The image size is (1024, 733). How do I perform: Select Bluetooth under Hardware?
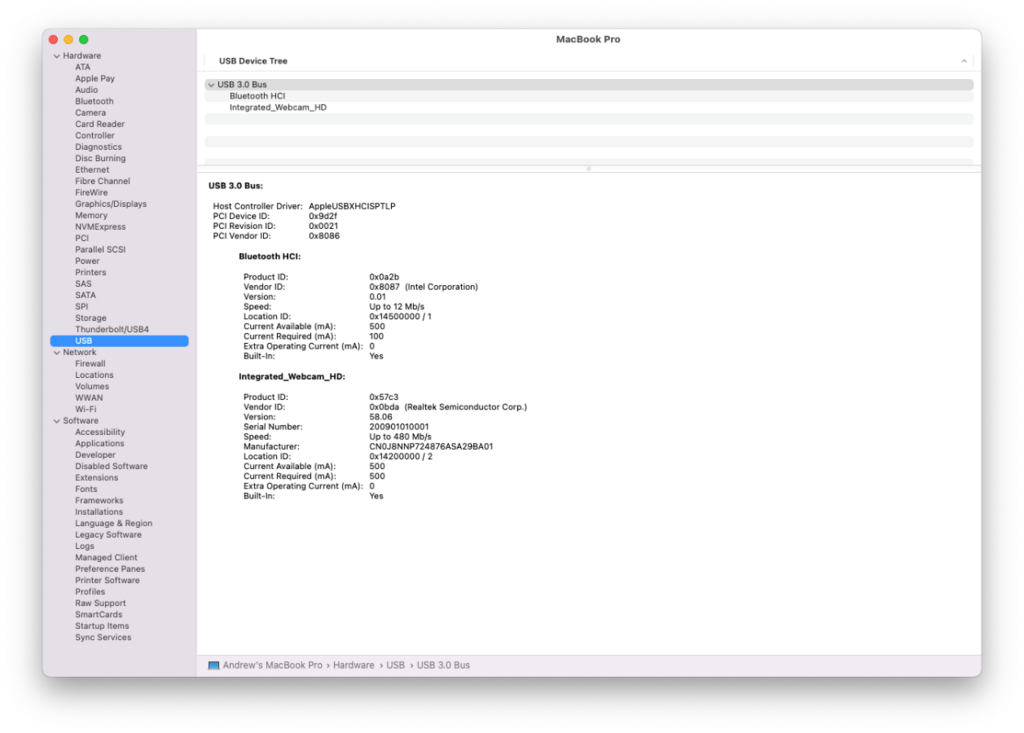94,101
